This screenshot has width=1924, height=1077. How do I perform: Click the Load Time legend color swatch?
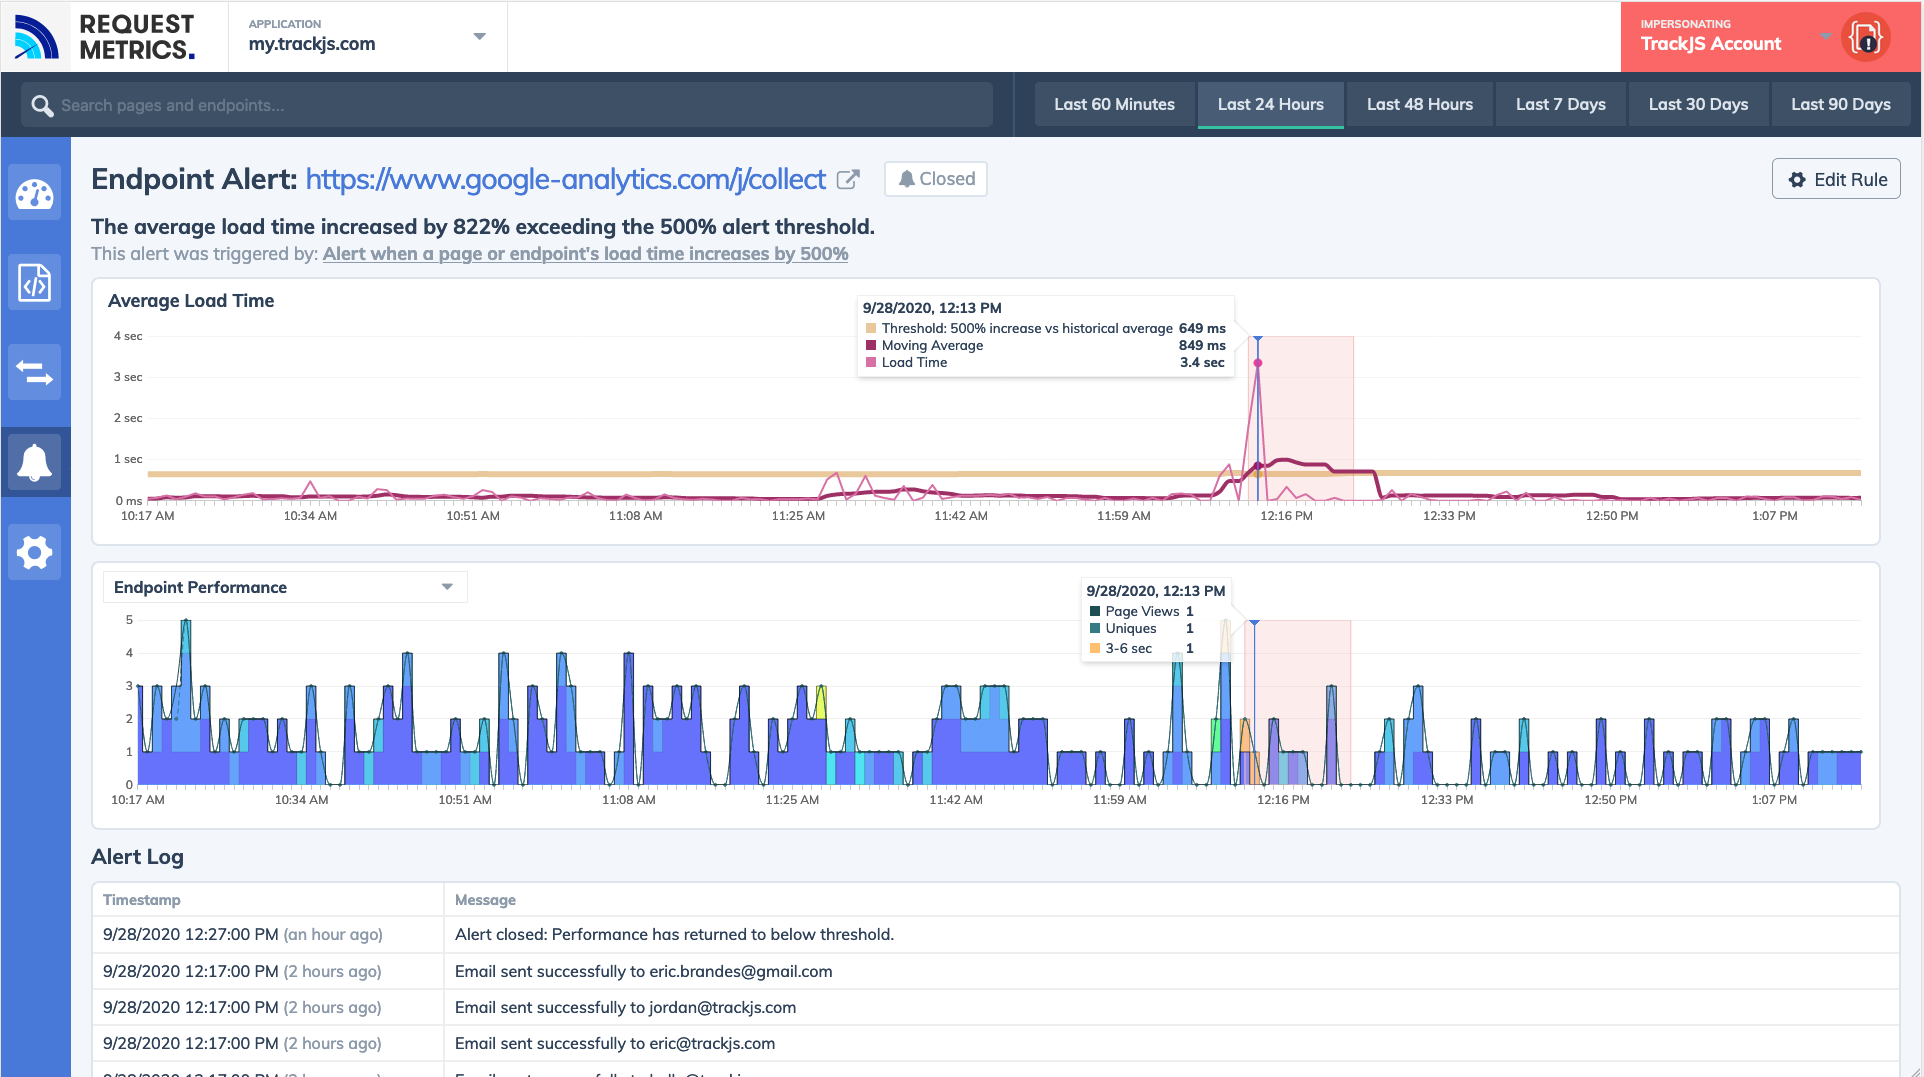point(872,362)
